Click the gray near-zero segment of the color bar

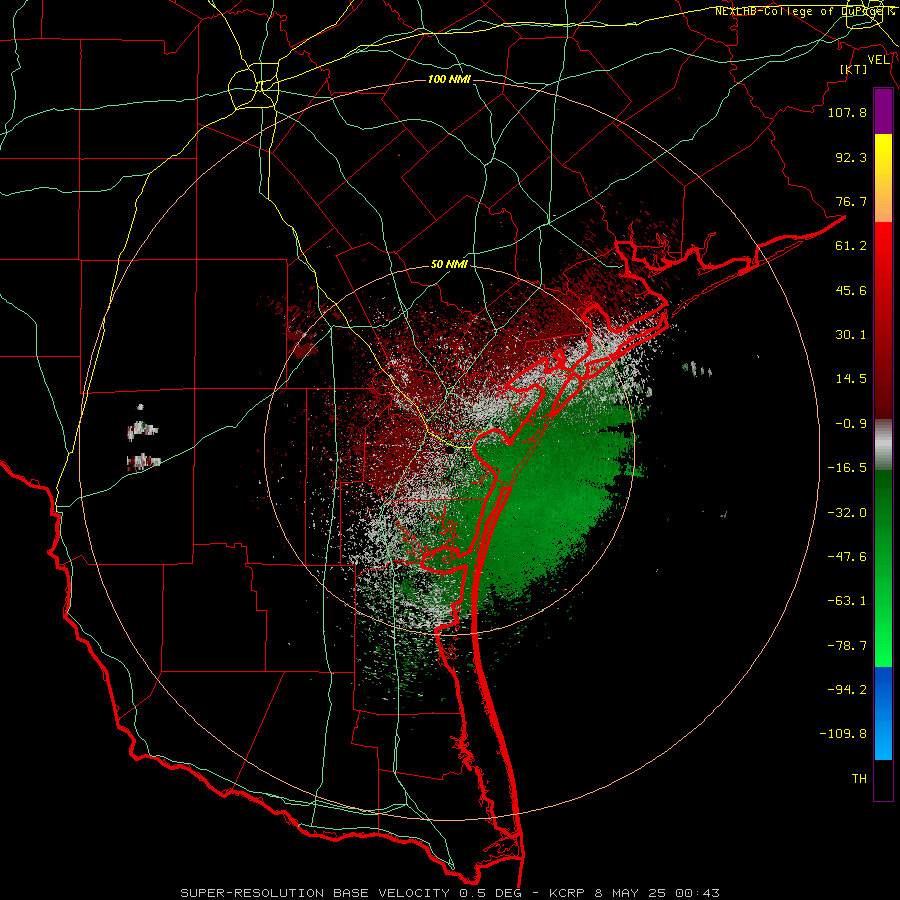tap(883, 445)
